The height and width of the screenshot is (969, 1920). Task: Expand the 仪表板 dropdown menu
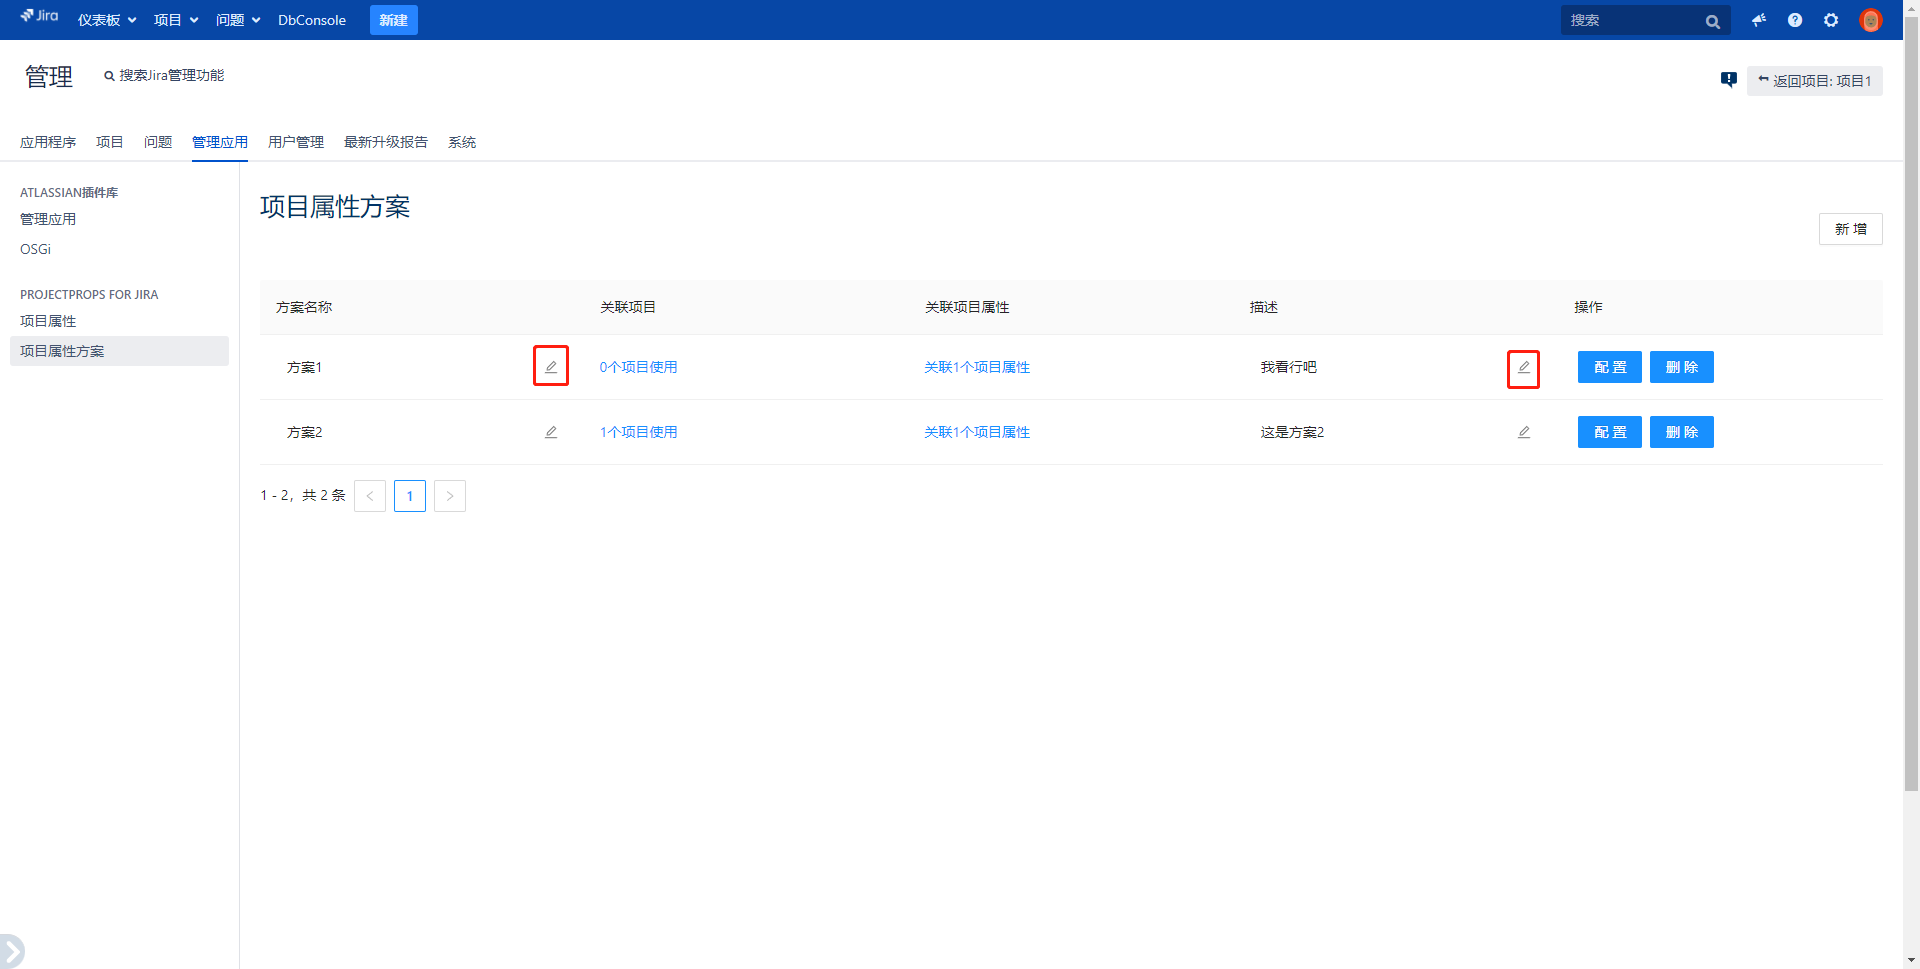(107, 20)
